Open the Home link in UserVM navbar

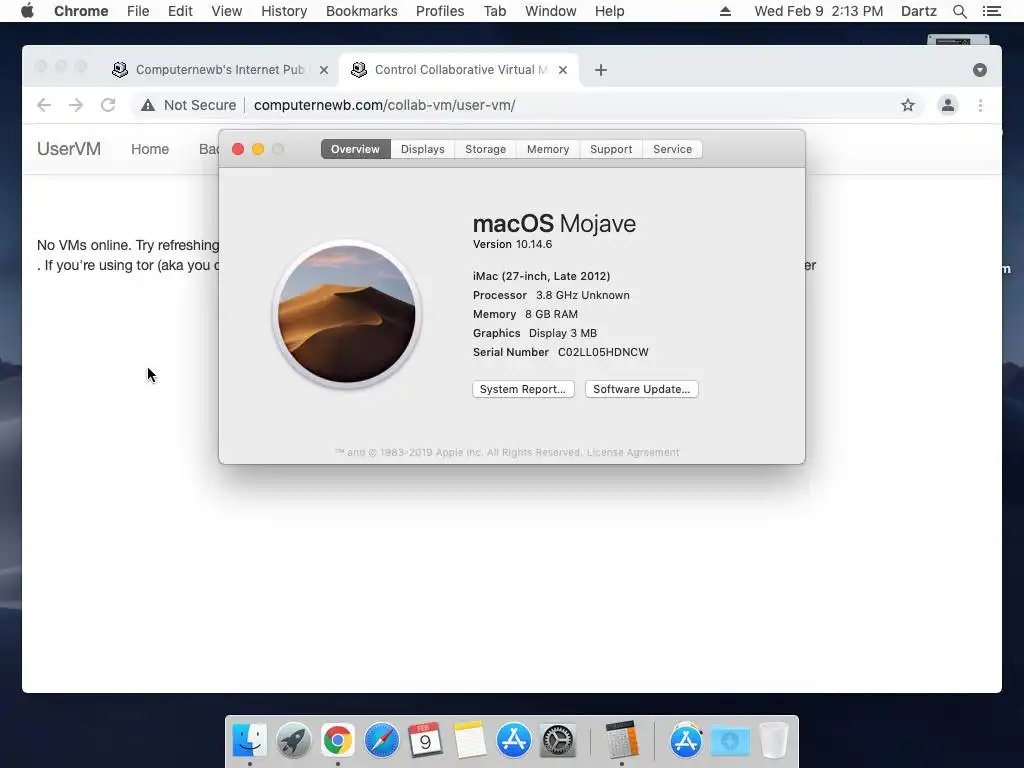tap(150, 149)
